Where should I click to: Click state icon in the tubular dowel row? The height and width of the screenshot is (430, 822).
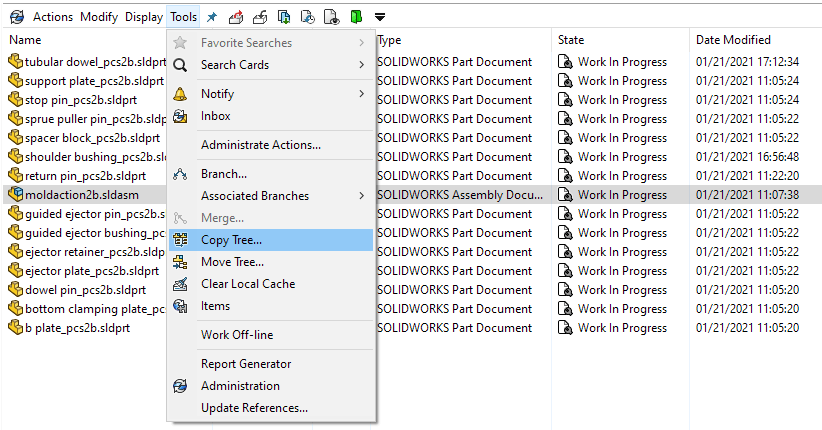pyautogui.click(x=565, y=62)
